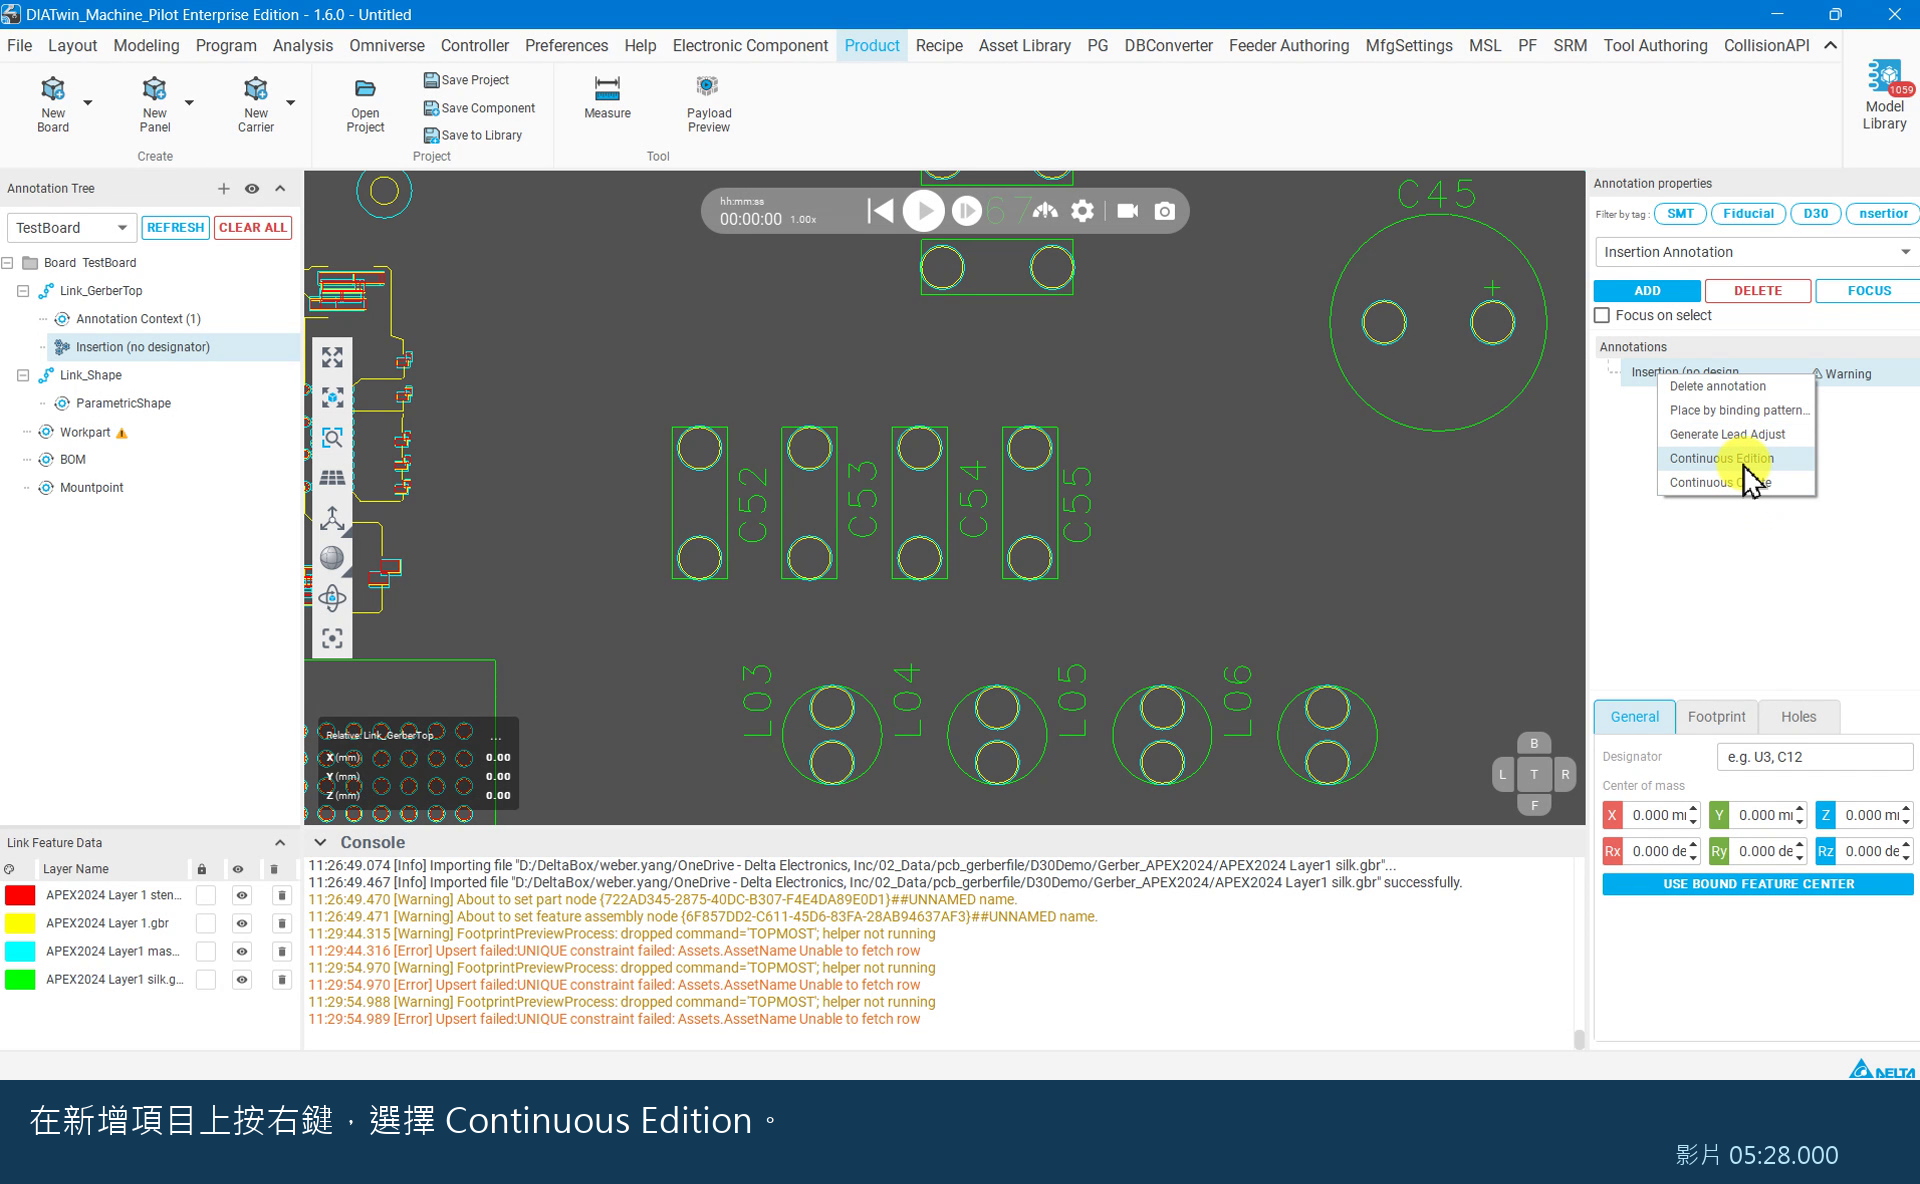
Task: Add item with Annotation Tree plus icon
Action: click(x=223, y=189)
